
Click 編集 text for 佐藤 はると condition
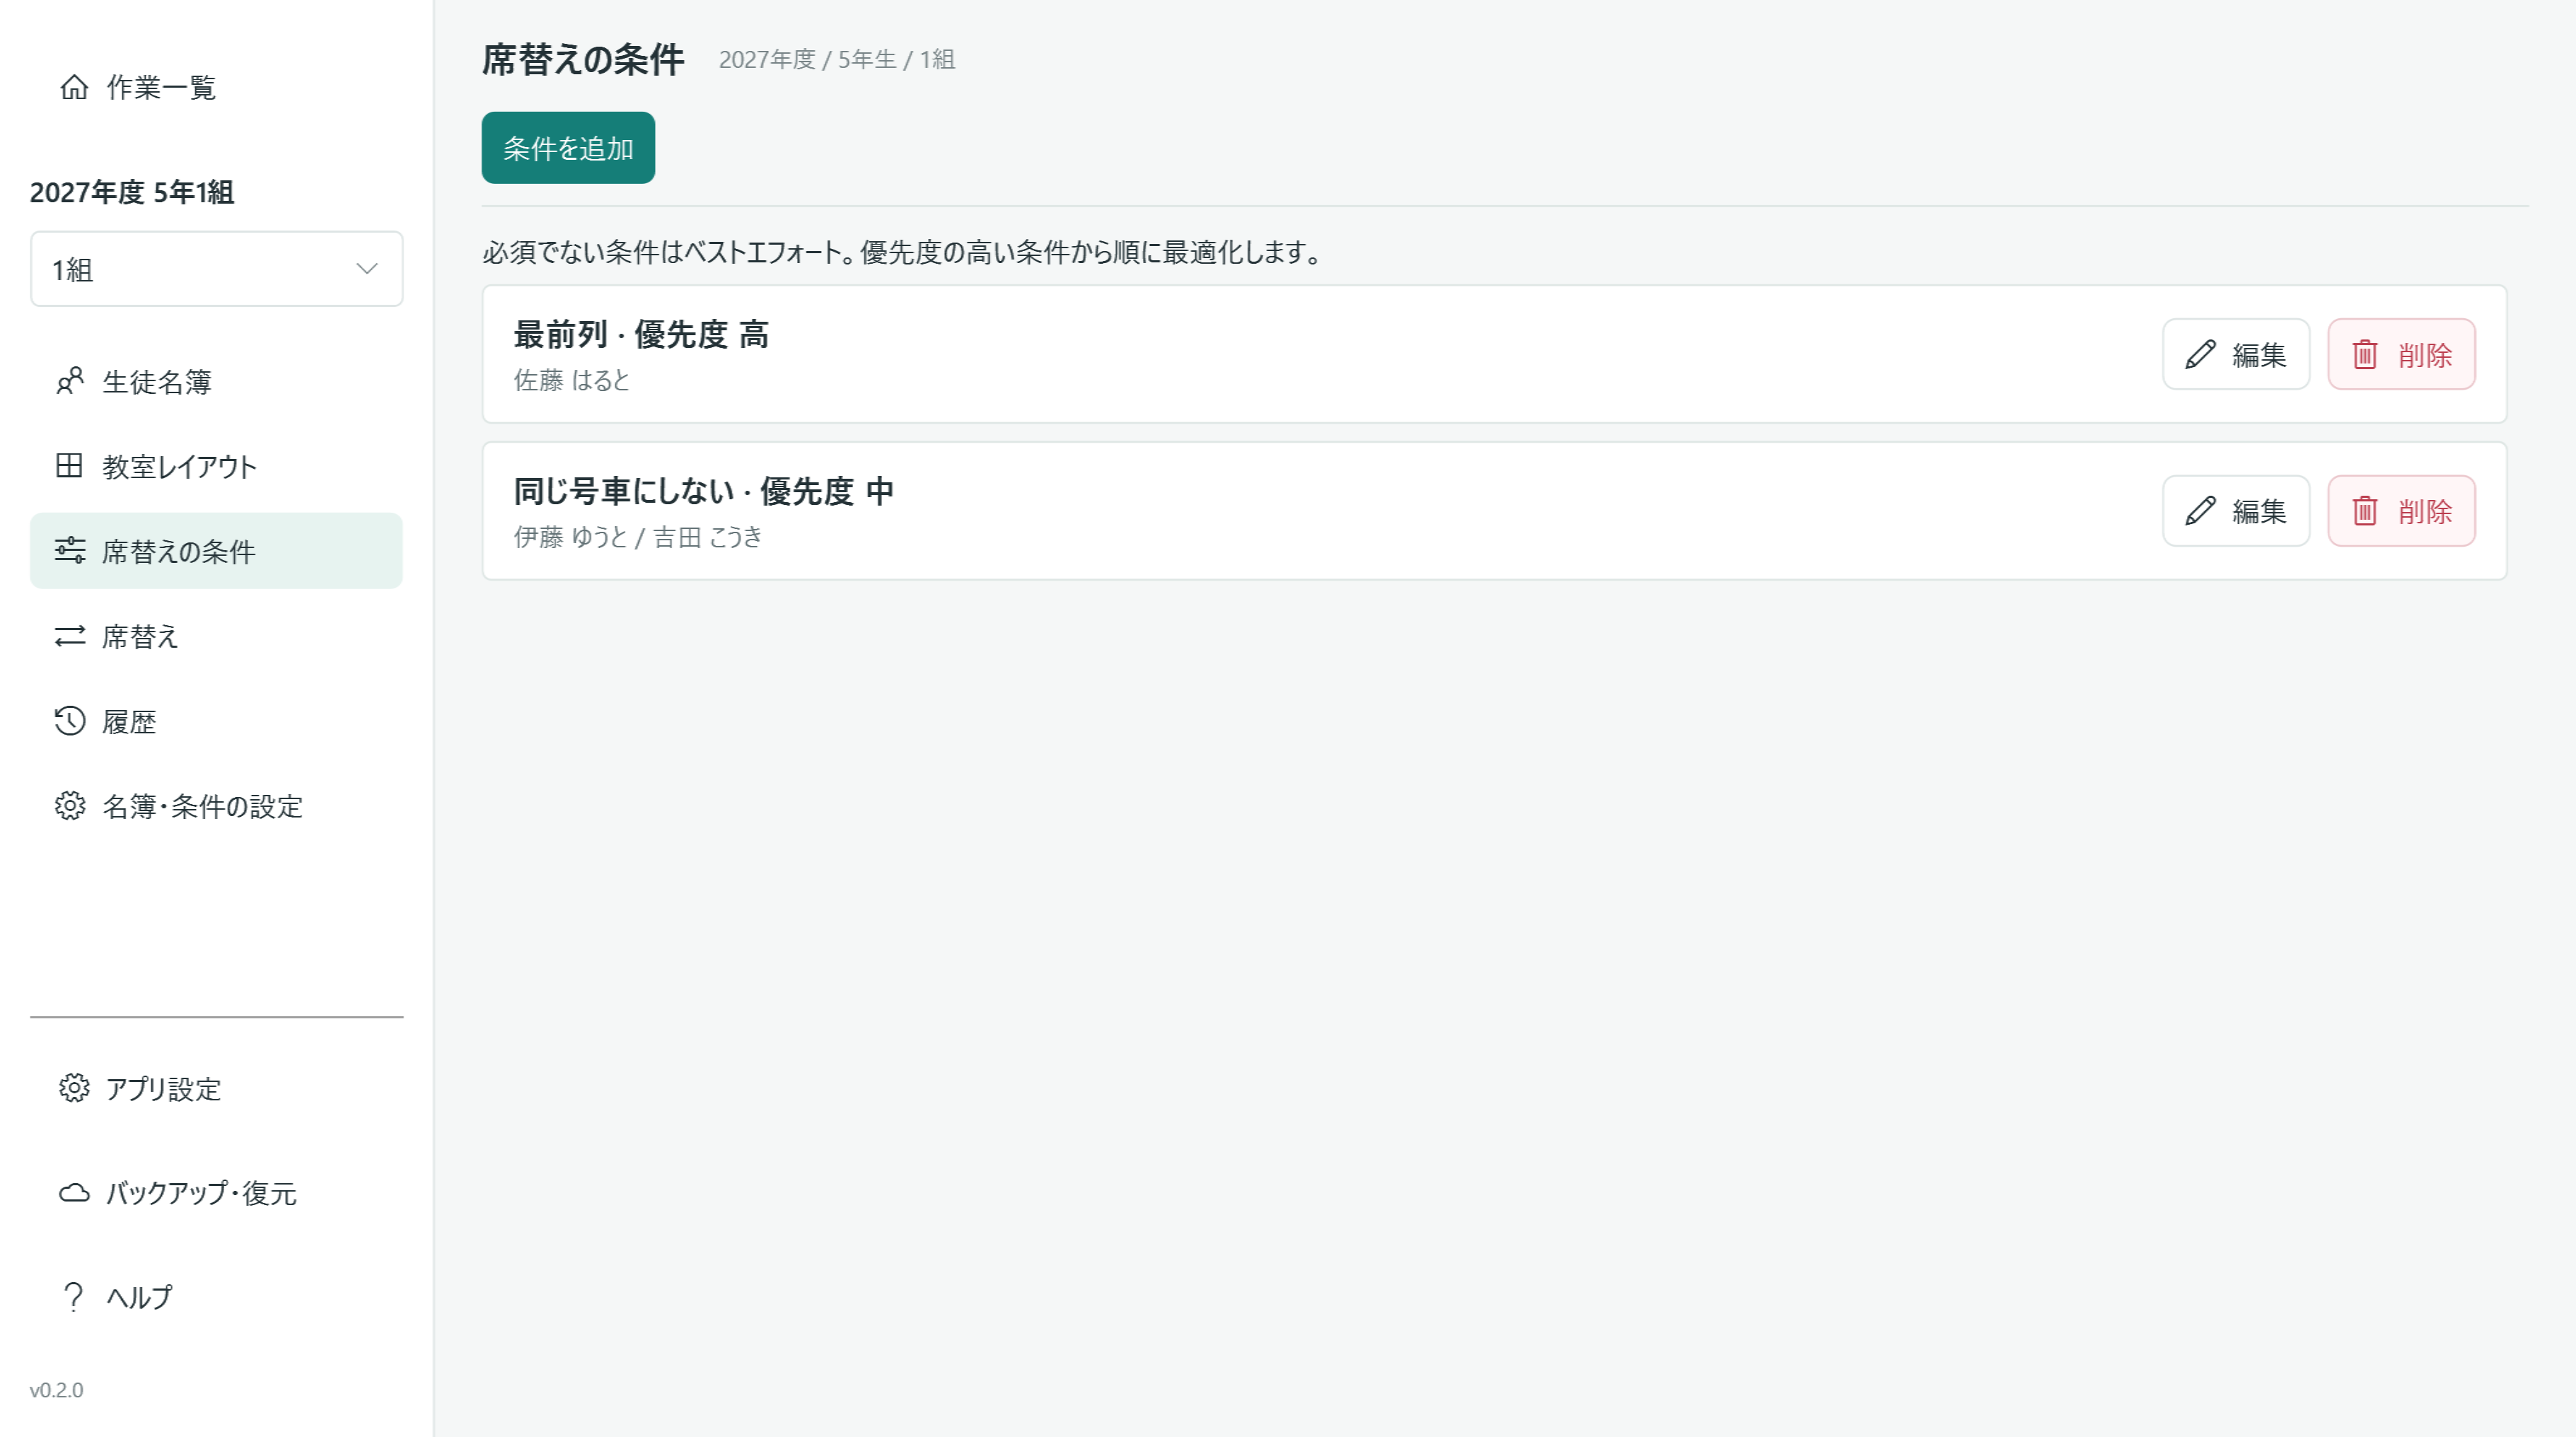[x=2259, y=355]
